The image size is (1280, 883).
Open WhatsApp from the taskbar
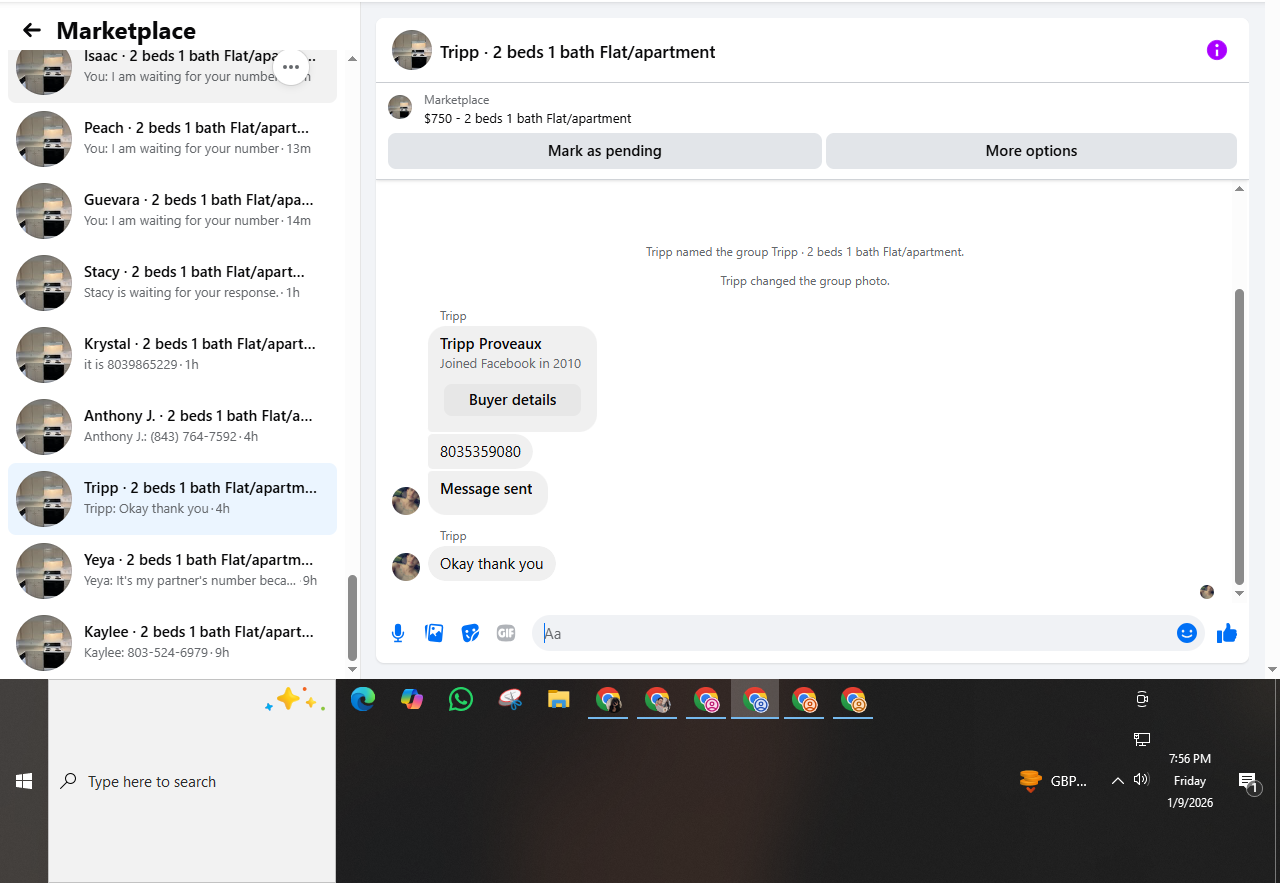tap(461, 700)
